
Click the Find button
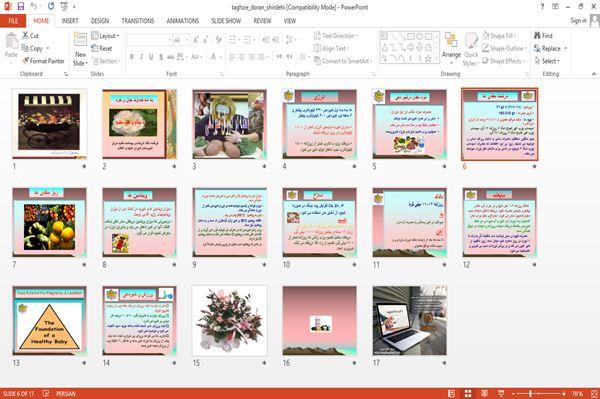pos(543,36)
